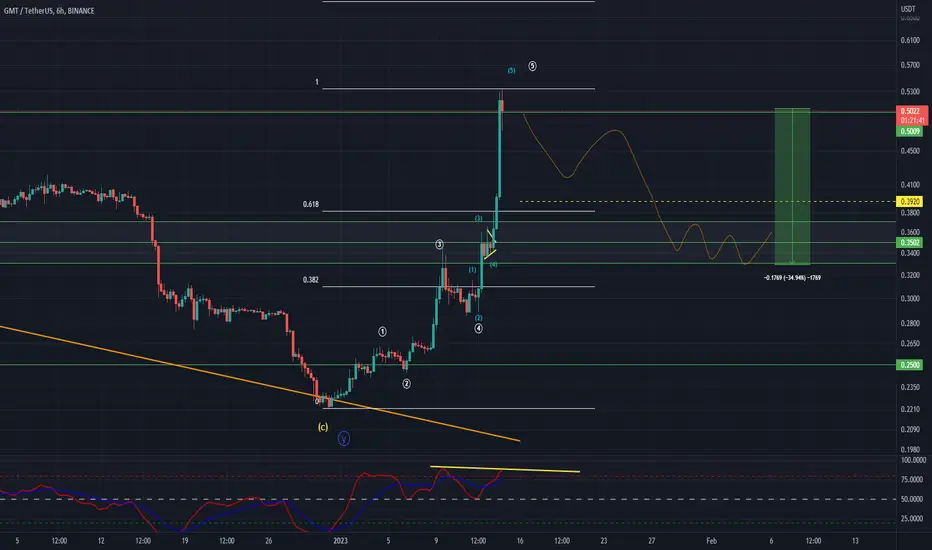Screen dimensions: 932x550
Task: Select the circled wave 5 label
Action: click(x=532, y=66)
